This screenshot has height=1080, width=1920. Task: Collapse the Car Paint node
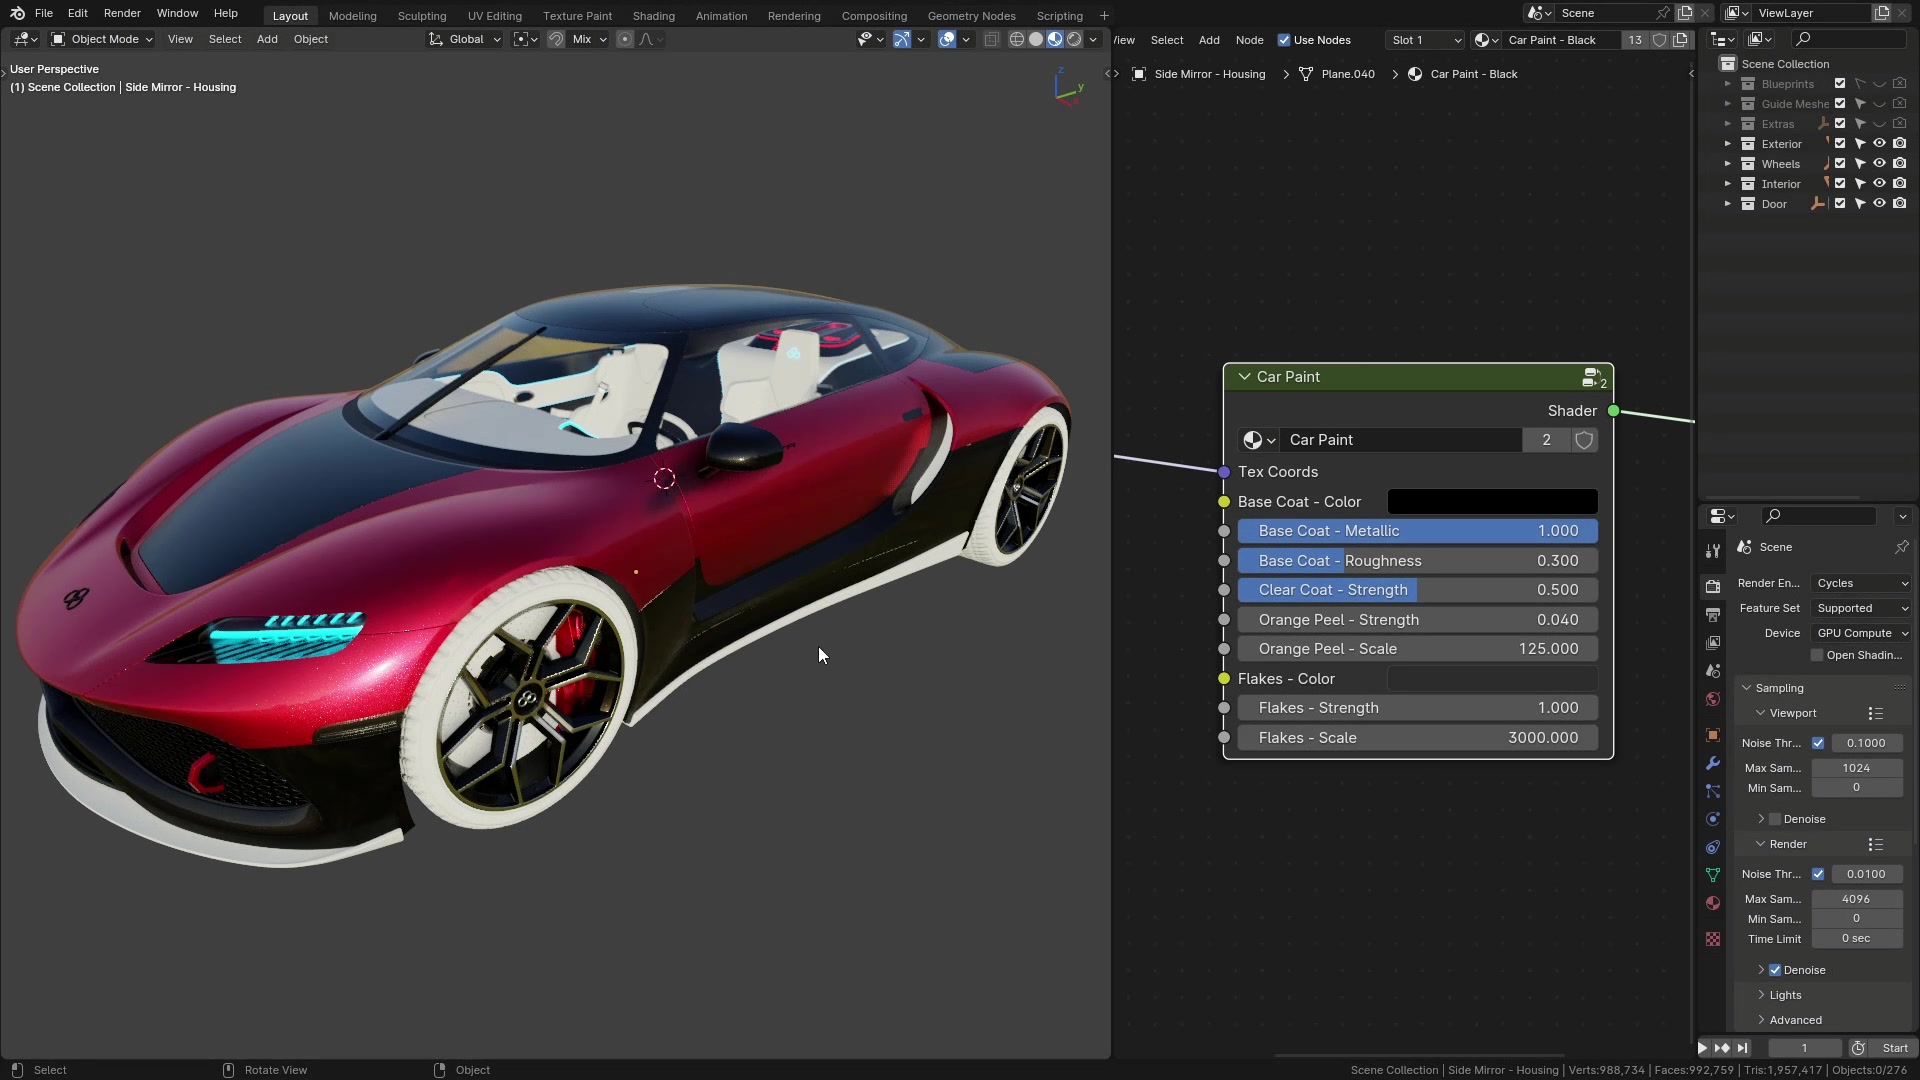point(1245,377)
